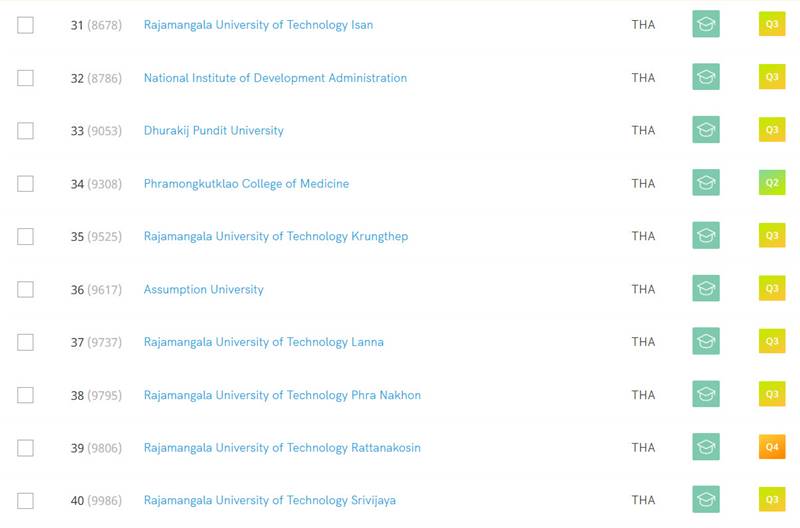This screenshot has height=528, width=800.
Task: Click the orange Q4 quartile badge
Action: 772,447
